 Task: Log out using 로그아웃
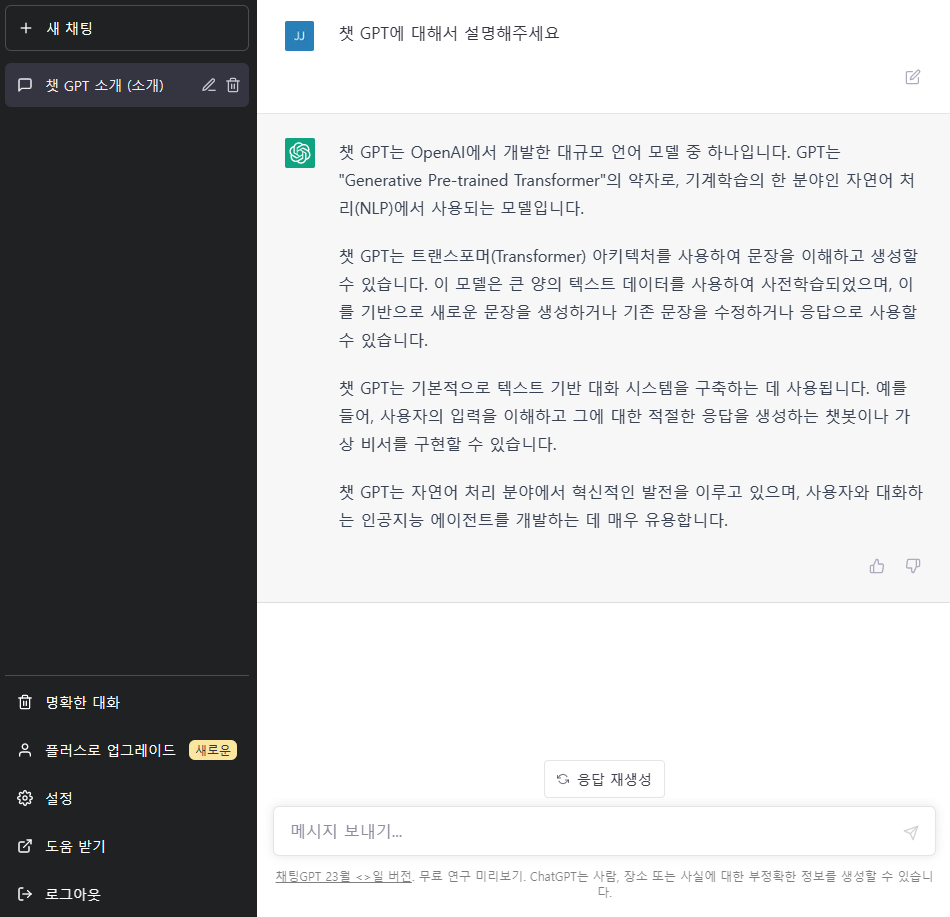(127, 894)
